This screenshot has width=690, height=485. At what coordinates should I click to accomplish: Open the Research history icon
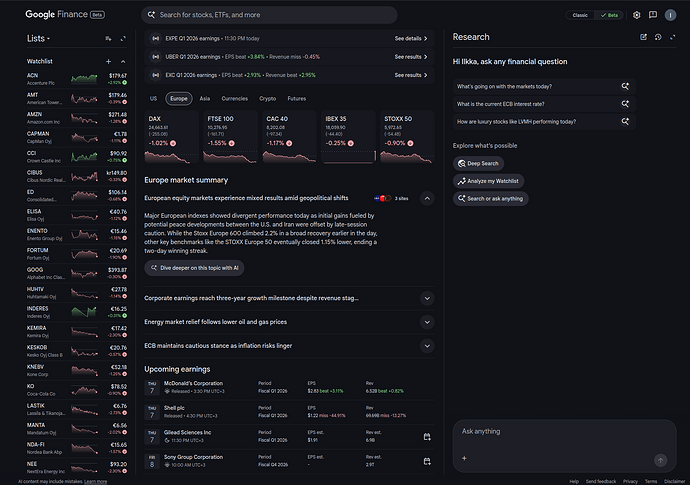tap(658, 37)
